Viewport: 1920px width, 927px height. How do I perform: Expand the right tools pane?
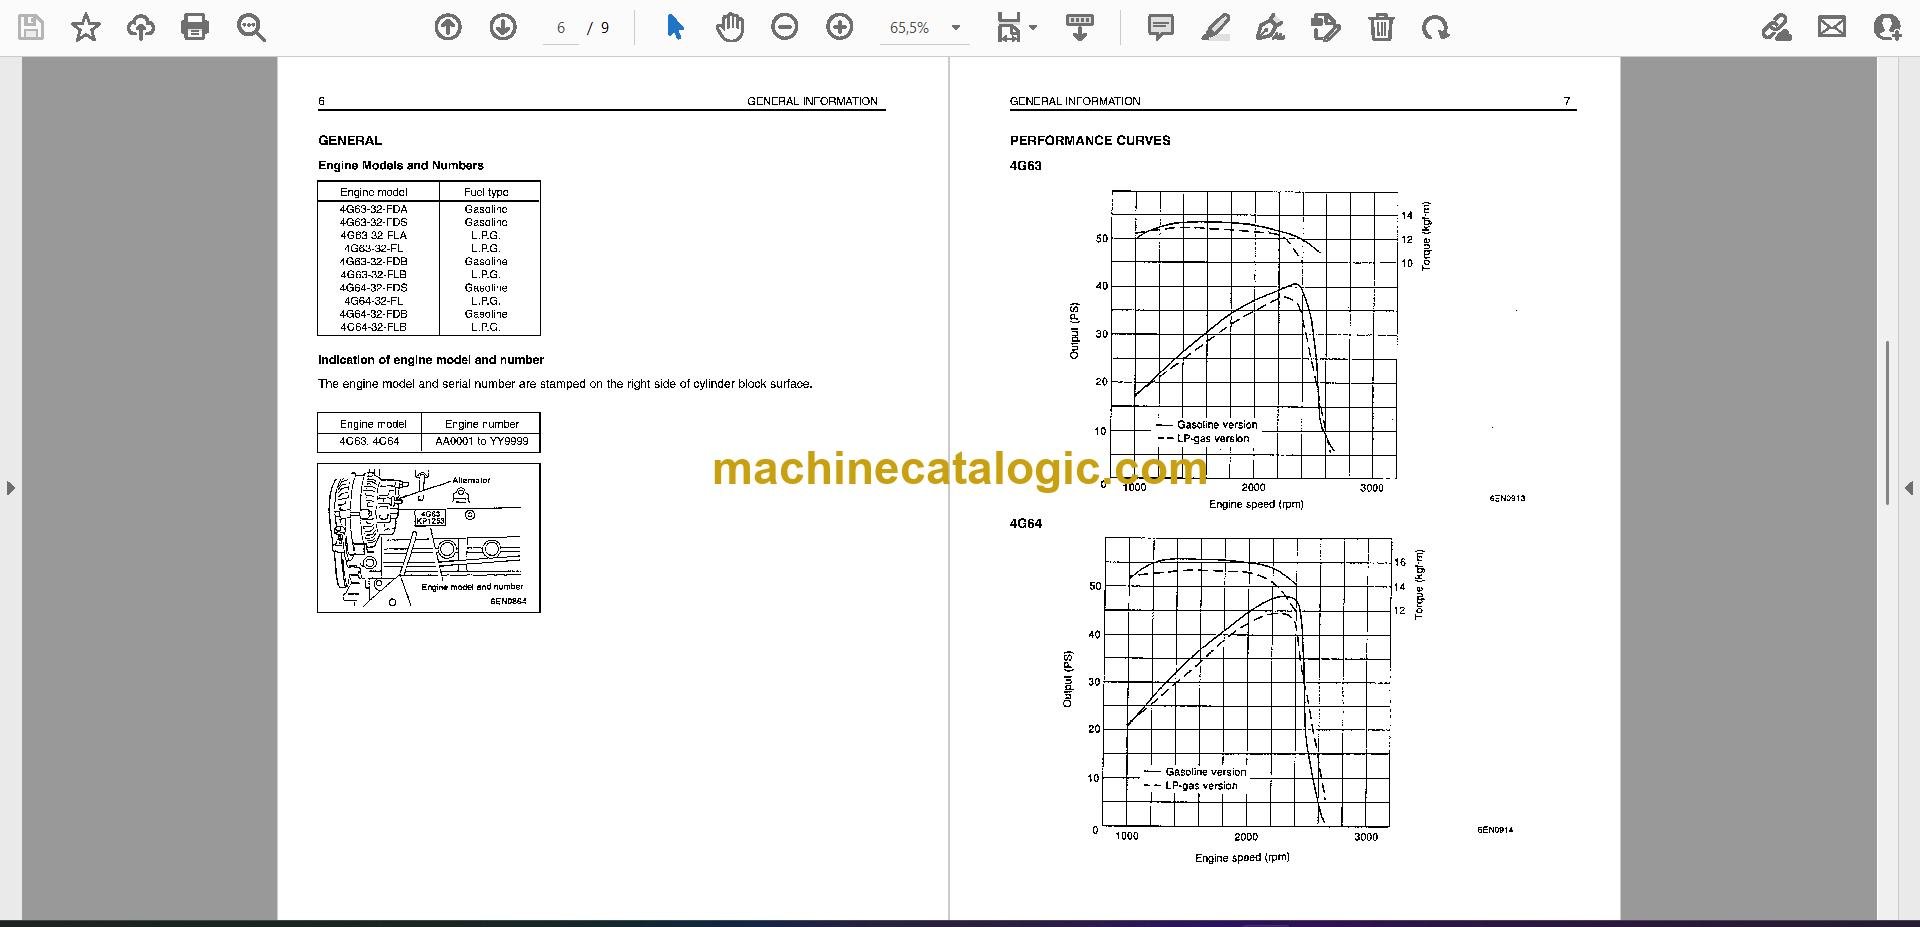coord(1909,488)
